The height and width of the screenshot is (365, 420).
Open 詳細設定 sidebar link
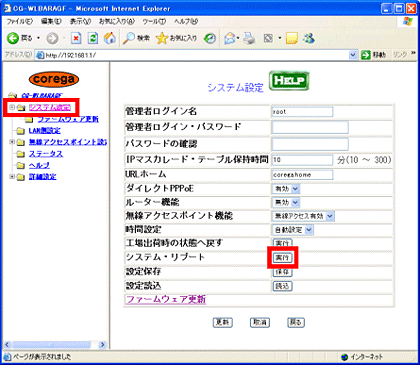43,177
